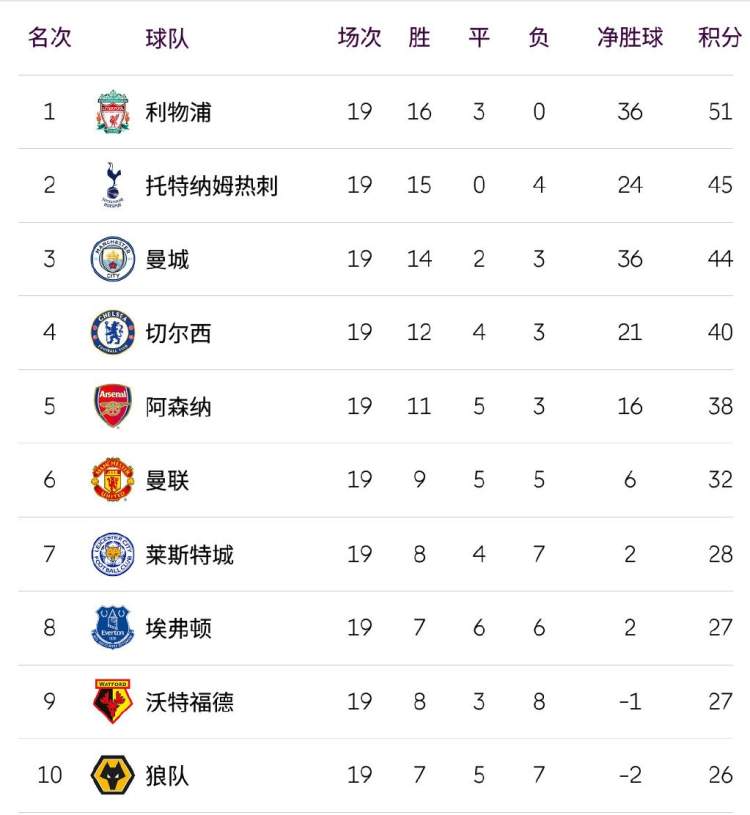Open team name 莱斯特城
The width and height of the screenshot is (750, 815).
tap(190, 555)
